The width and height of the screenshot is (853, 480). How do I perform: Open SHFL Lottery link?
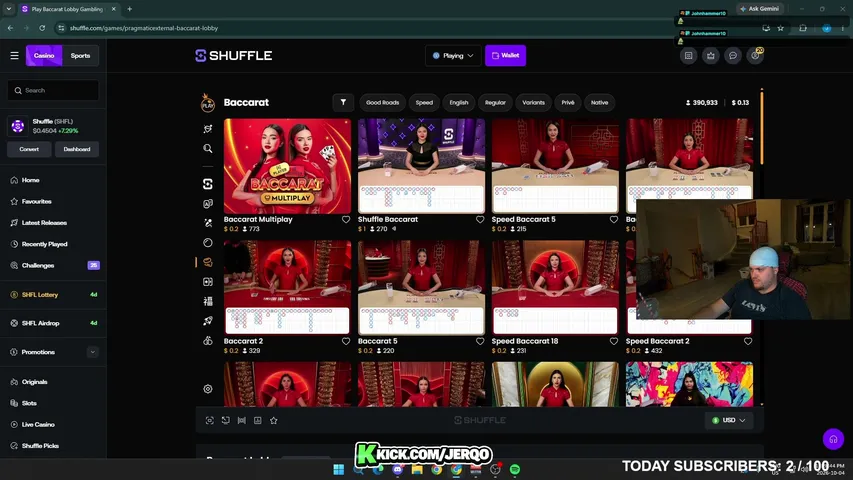[40, 295]
